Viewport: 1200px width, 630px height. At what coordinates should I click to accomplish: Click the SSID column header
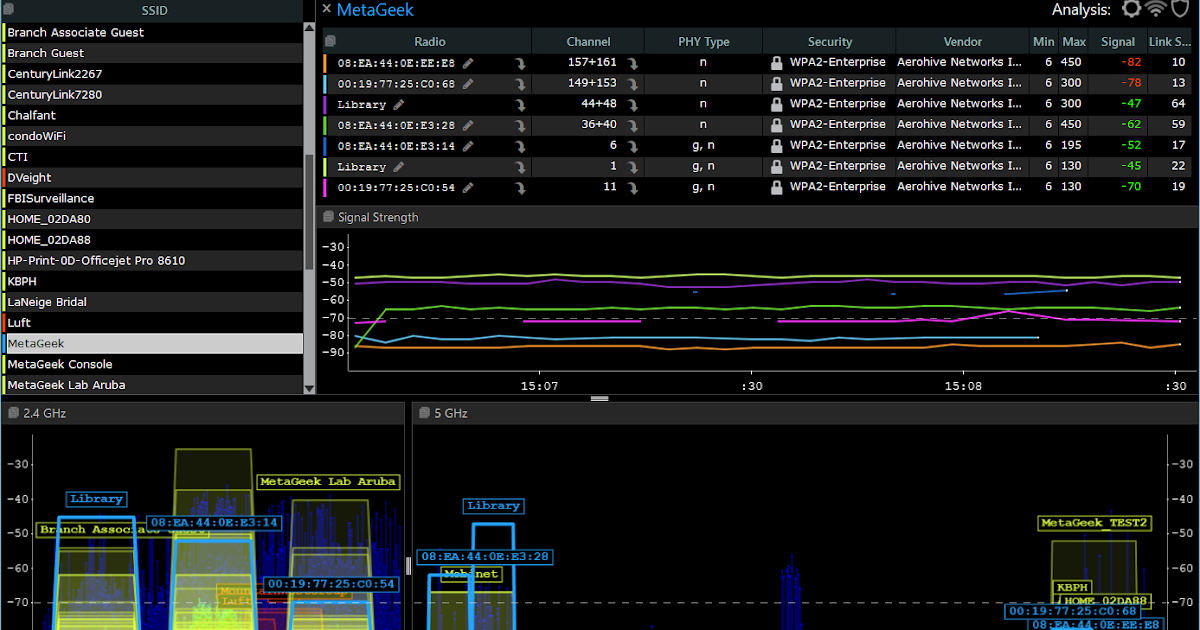(152, 10)
